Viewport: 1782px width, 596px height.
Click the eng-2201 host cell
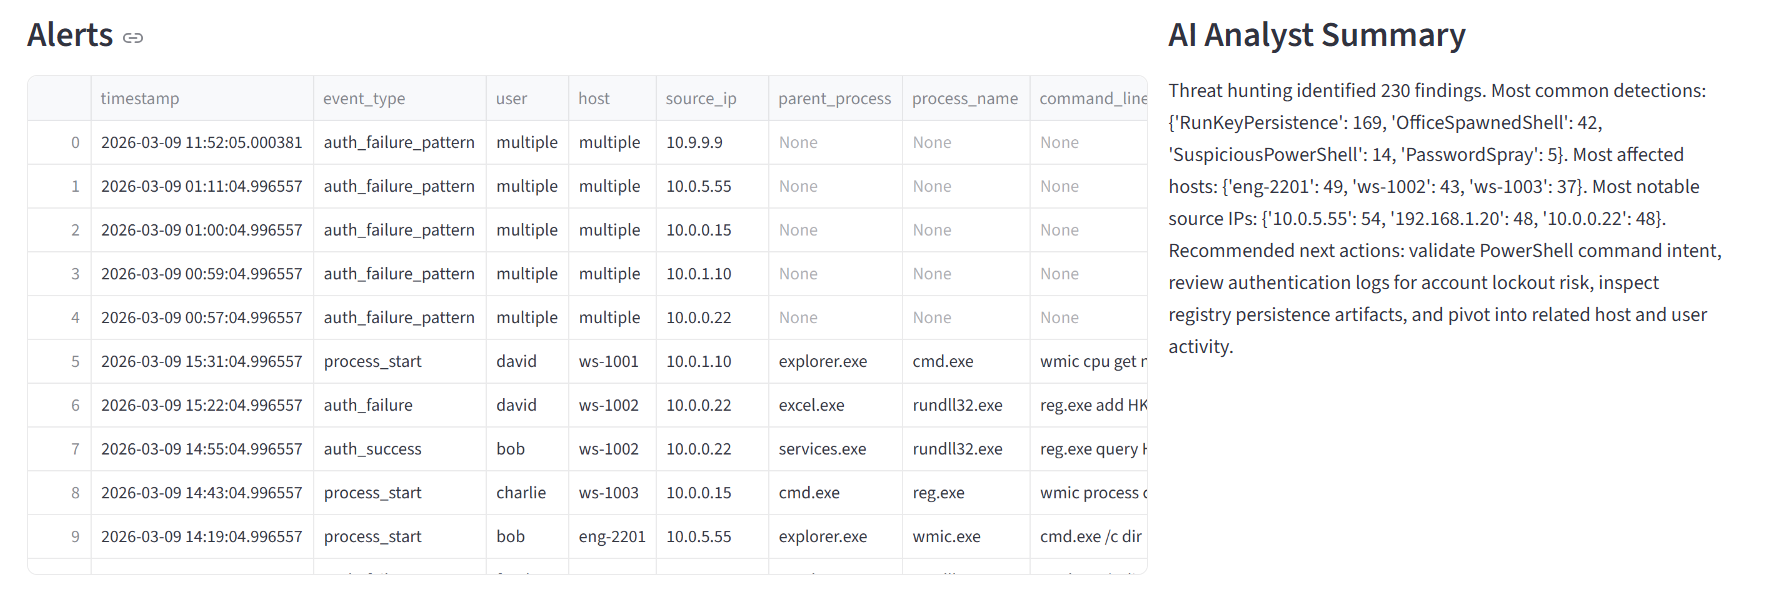(612, 536)
